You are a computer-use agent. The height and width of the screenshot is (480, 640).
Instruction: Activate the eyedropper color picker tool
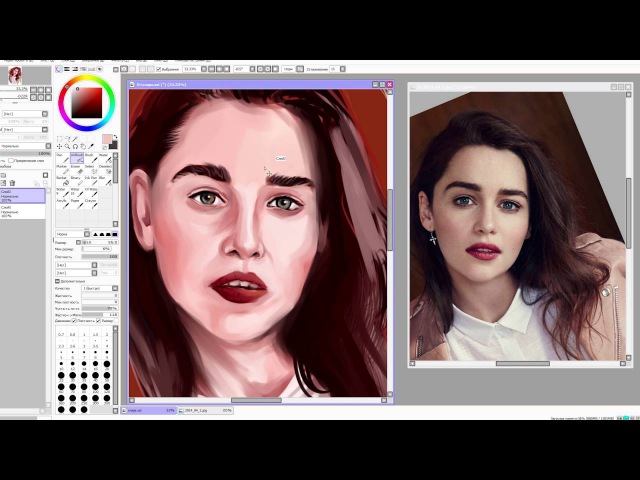pos(91,147)
